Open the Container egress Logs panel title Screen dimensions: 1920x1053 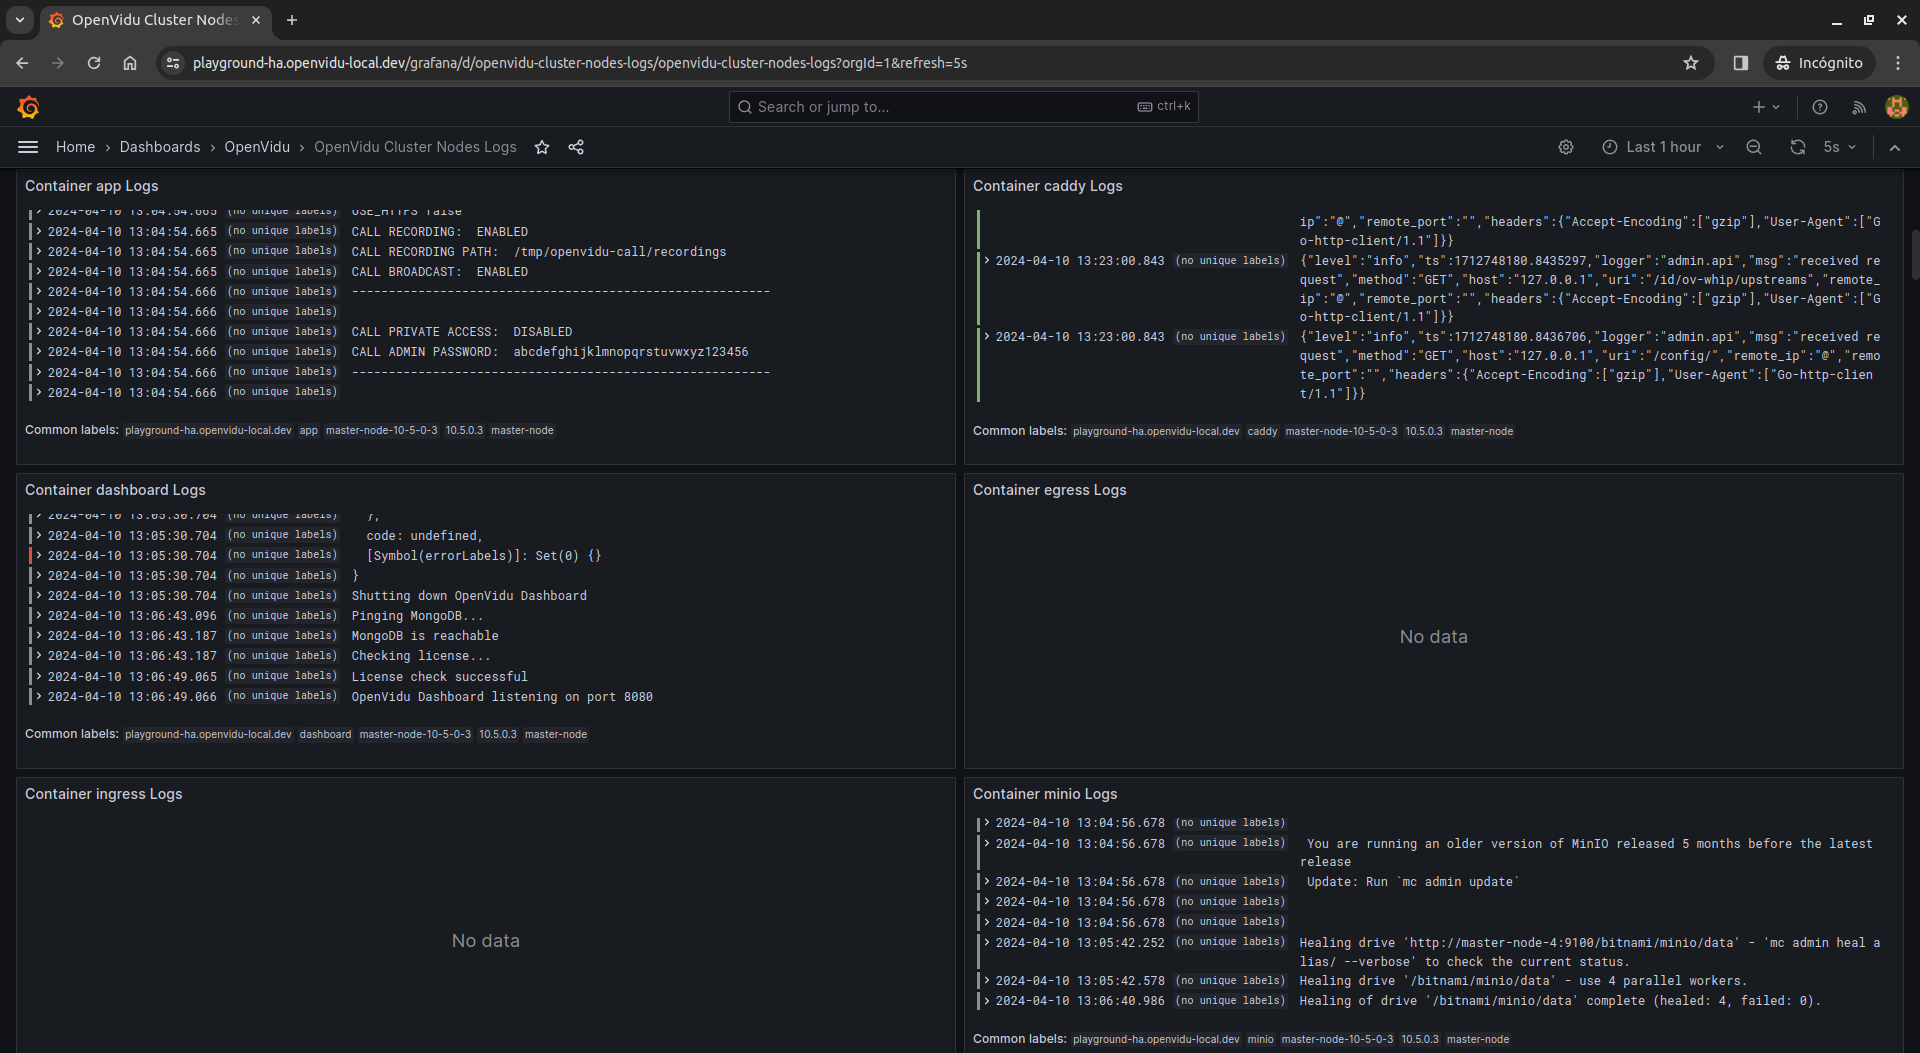pos(1049,490)
